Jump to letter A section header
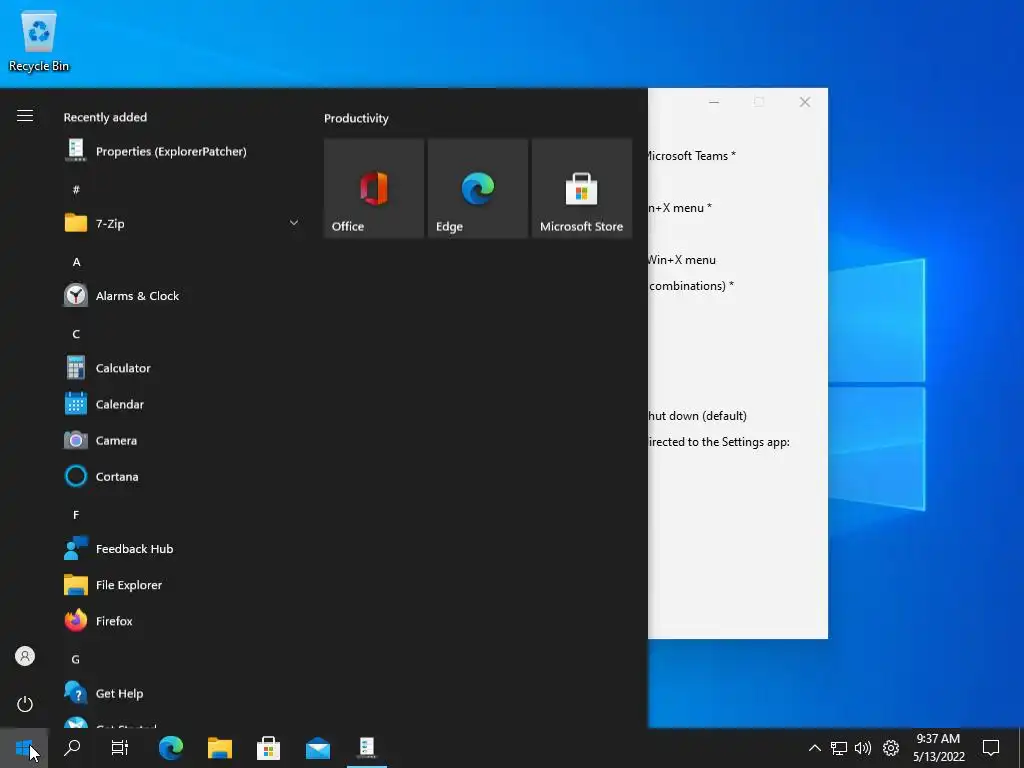1024x768 pixels. coord(76,262)
